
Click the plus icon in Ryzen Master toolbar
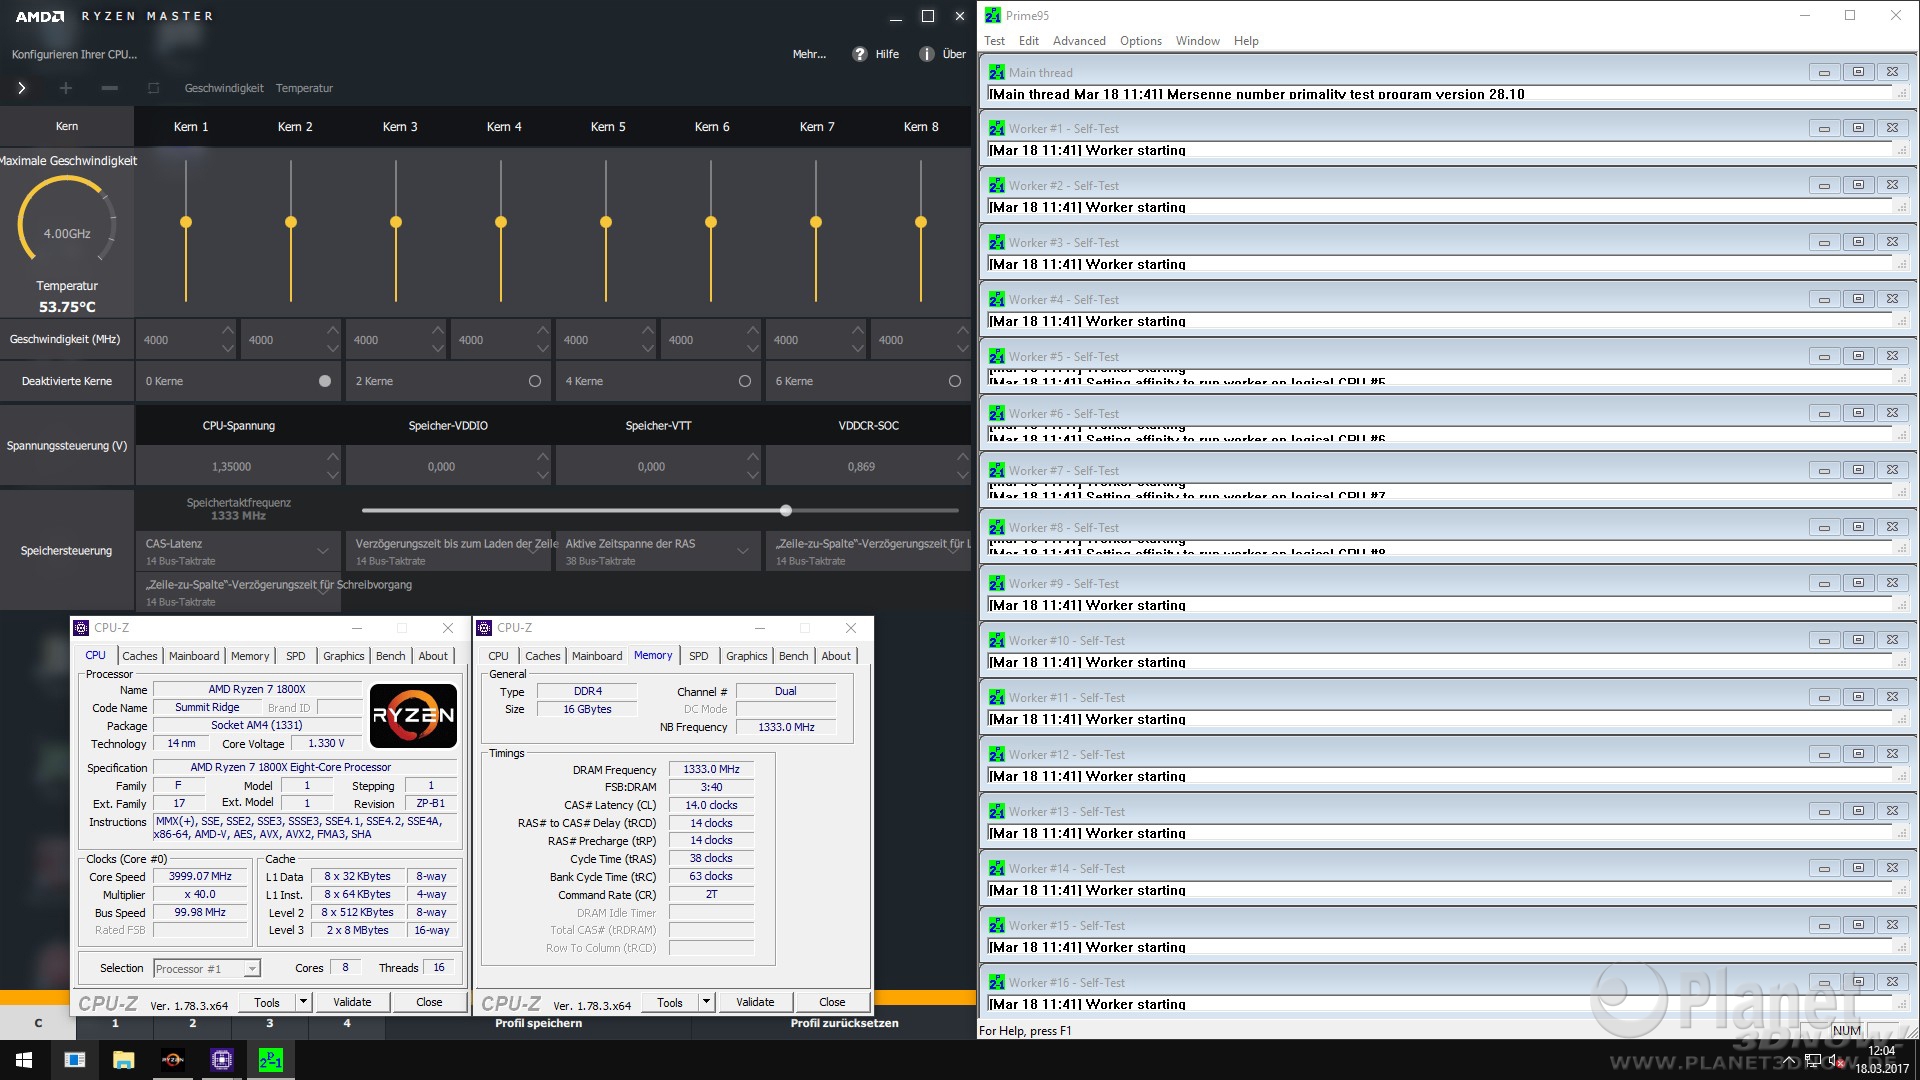[x=66, y=88]
